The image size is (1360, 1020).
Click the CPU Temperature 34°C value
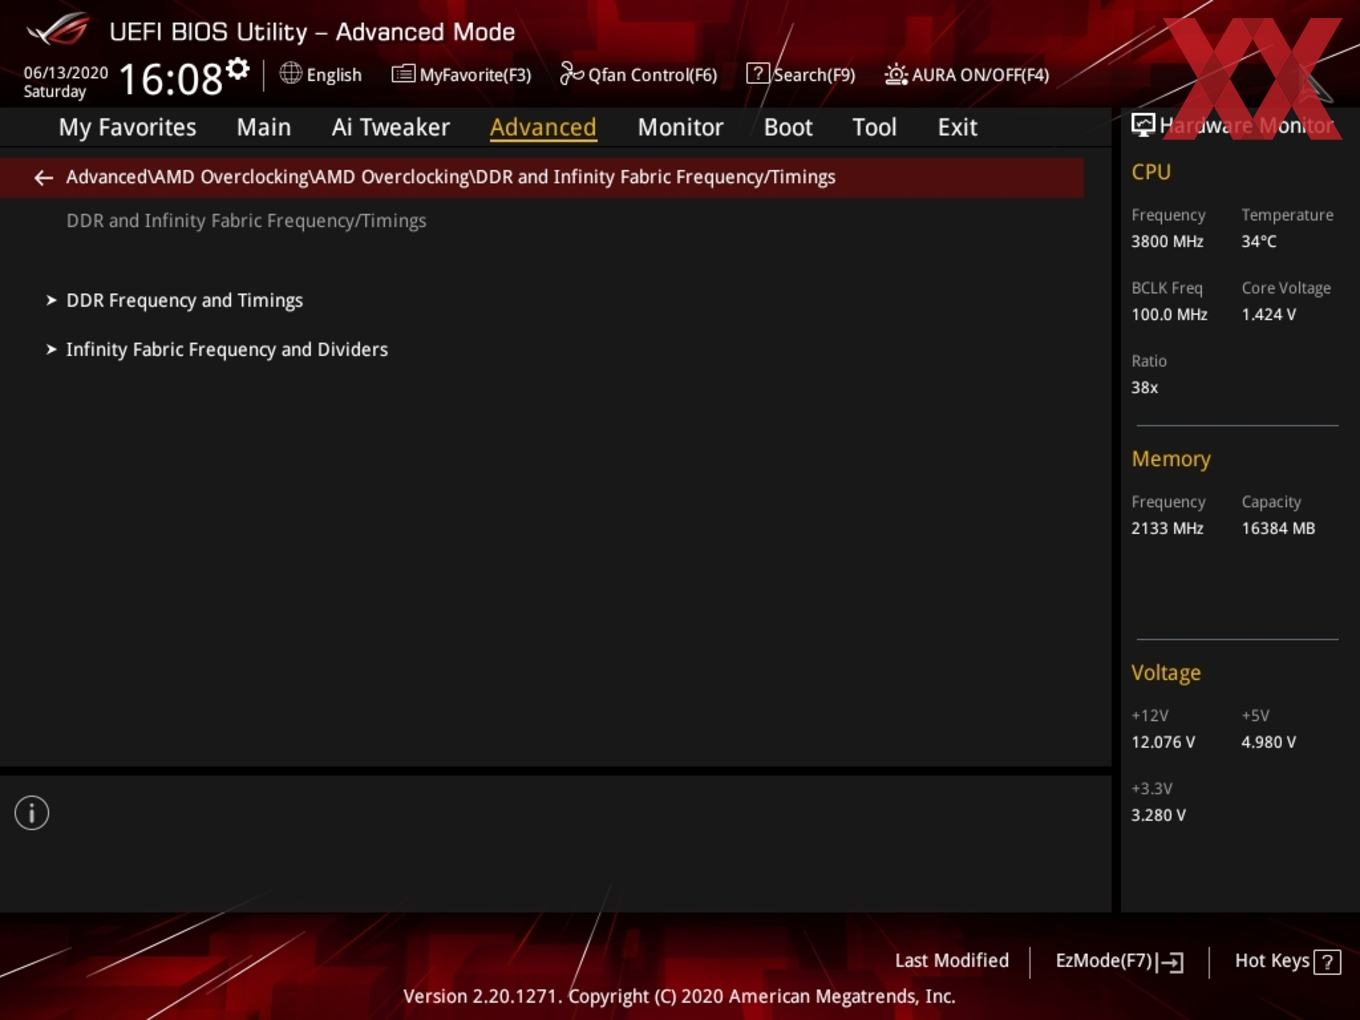click(x=1259, y=241)
